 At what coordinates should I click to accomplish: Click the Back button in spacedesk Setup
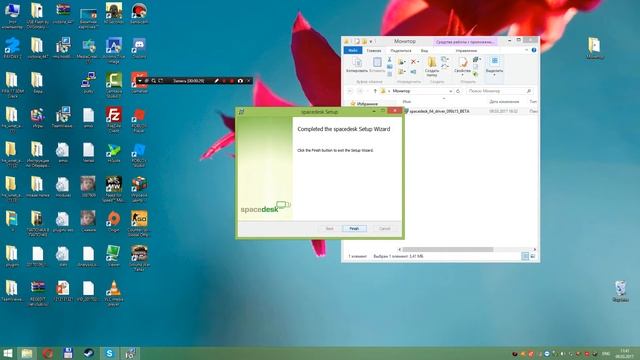pos(329,229)
